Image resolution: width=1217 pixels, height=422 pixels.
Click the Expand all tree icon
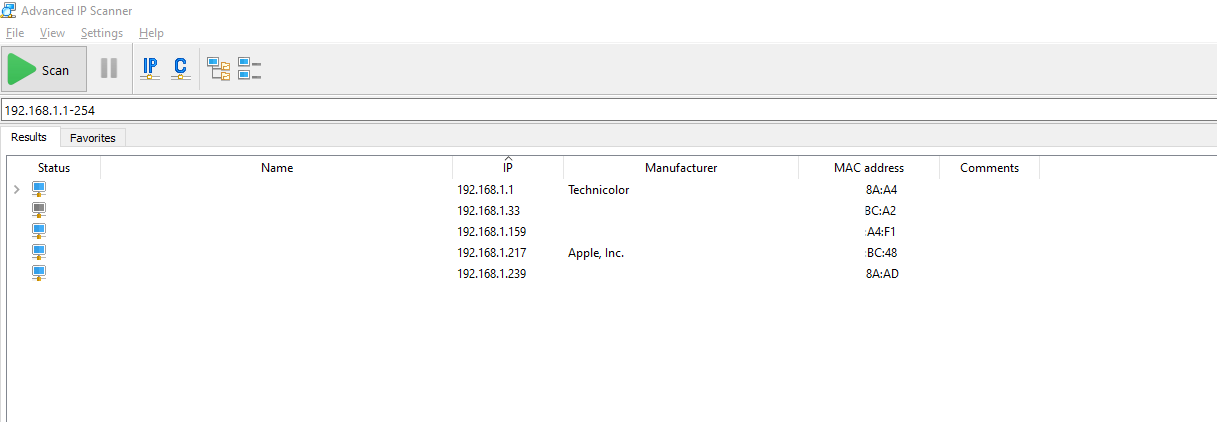click(218, 69)
